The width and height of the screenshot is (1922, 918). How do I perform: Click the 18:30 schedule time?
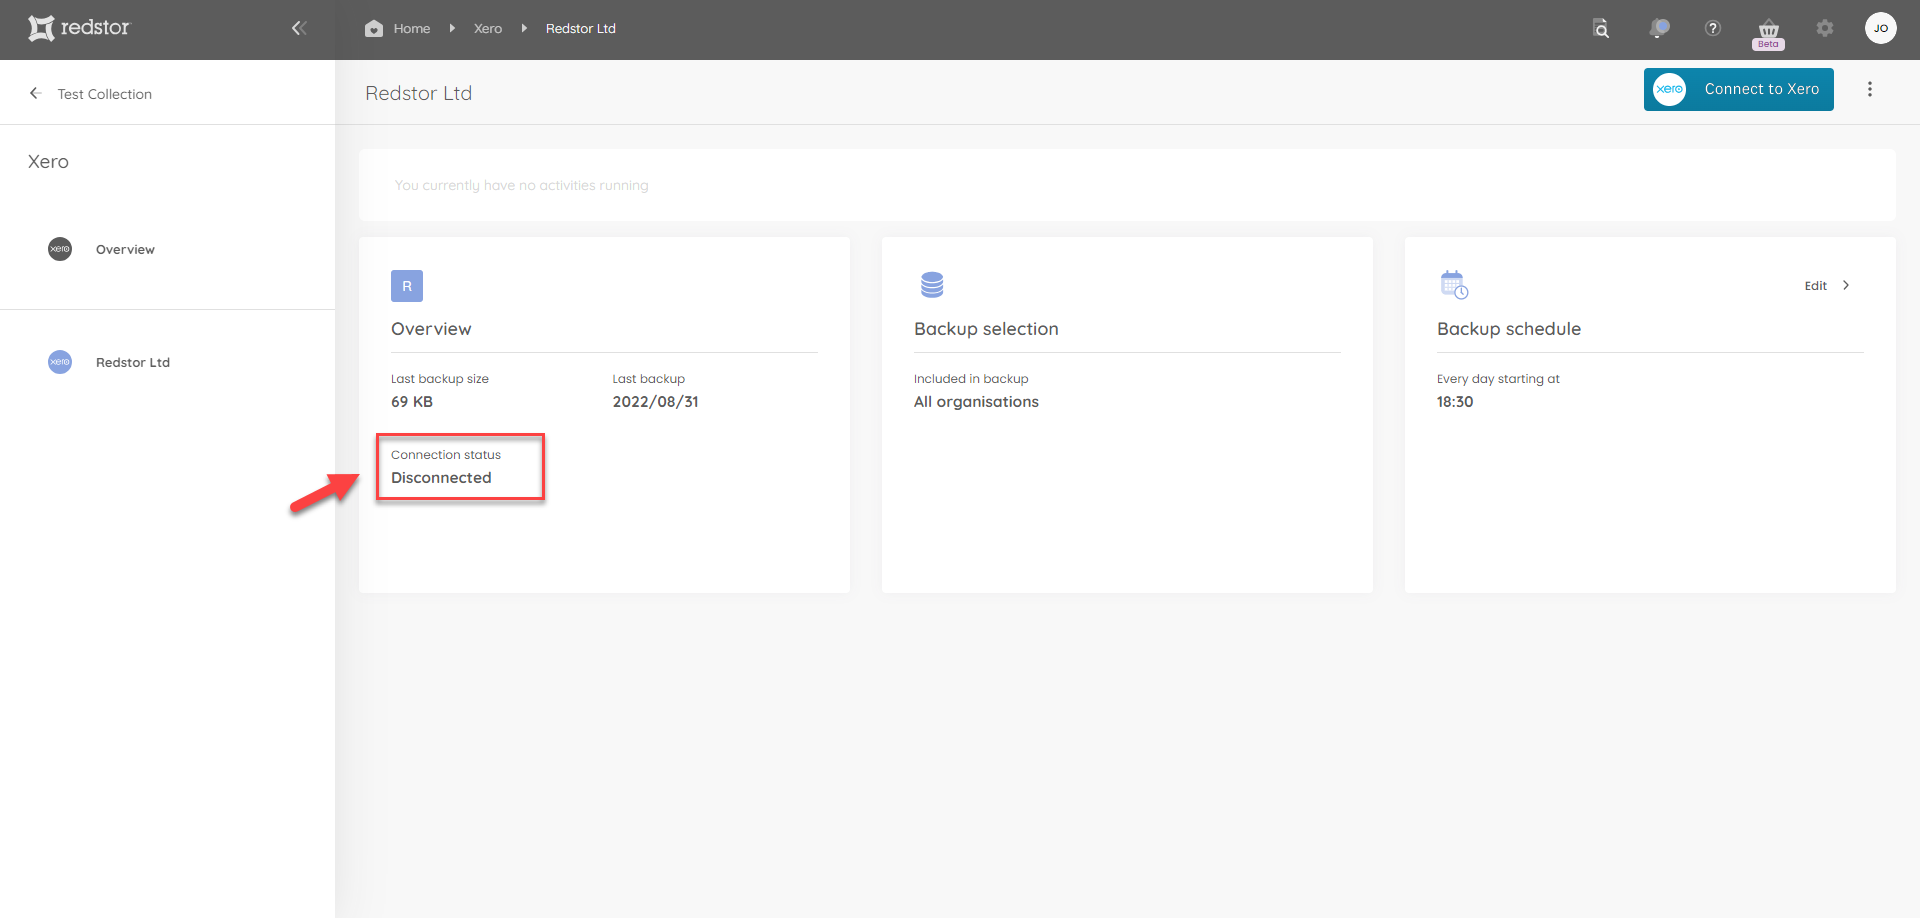1455,402
